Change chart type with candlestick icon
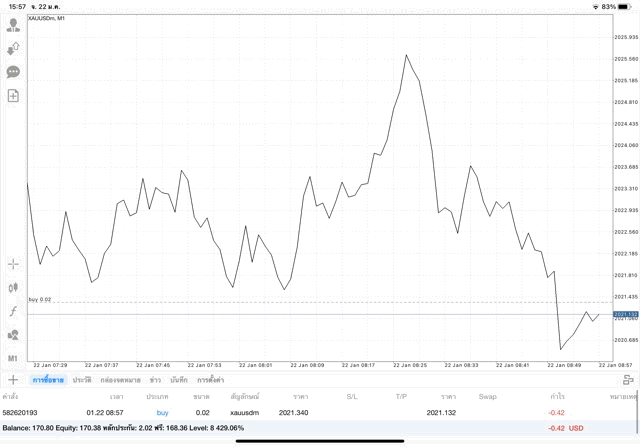 [x=13, y=287]
